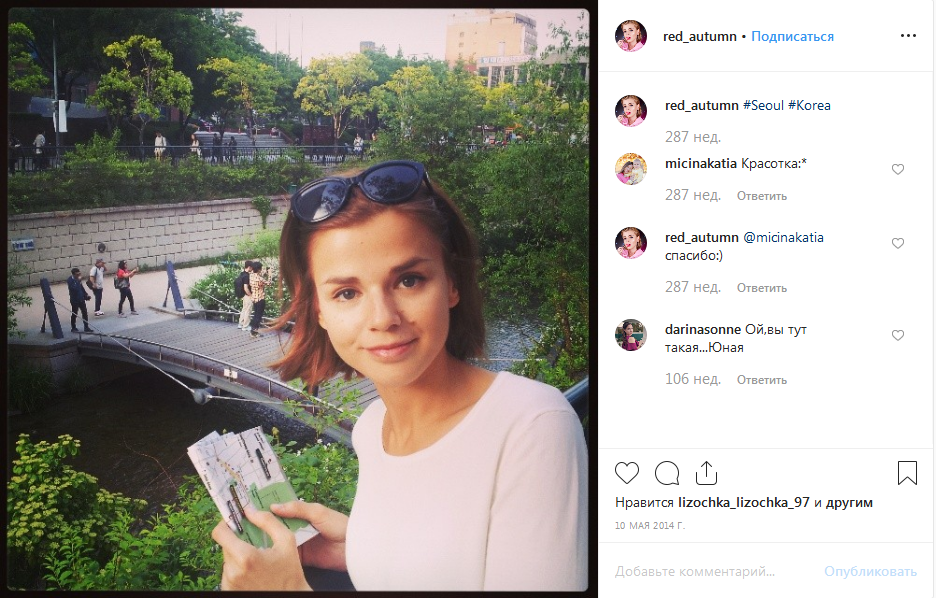The image size is (936, 598).
Task: Open the comment bubble icon
Action: pyautogui.click(x=667, y=473)
